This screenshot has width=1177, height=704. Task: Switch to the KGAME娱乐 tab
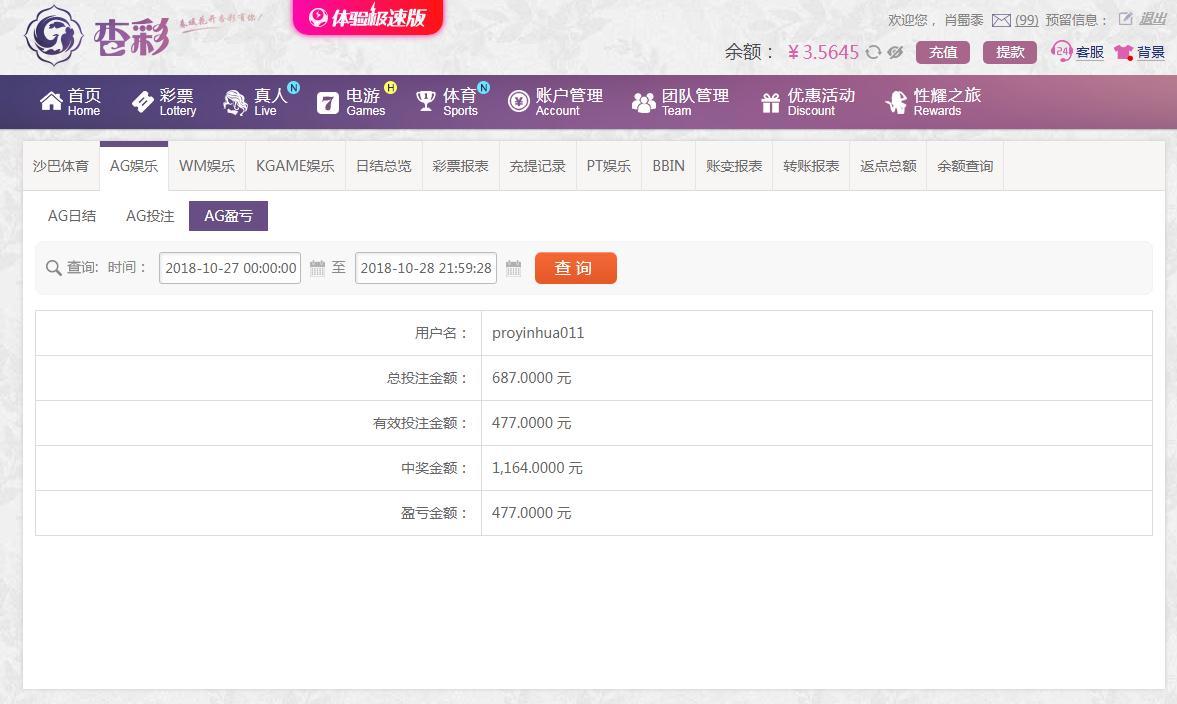click(295, 166)
